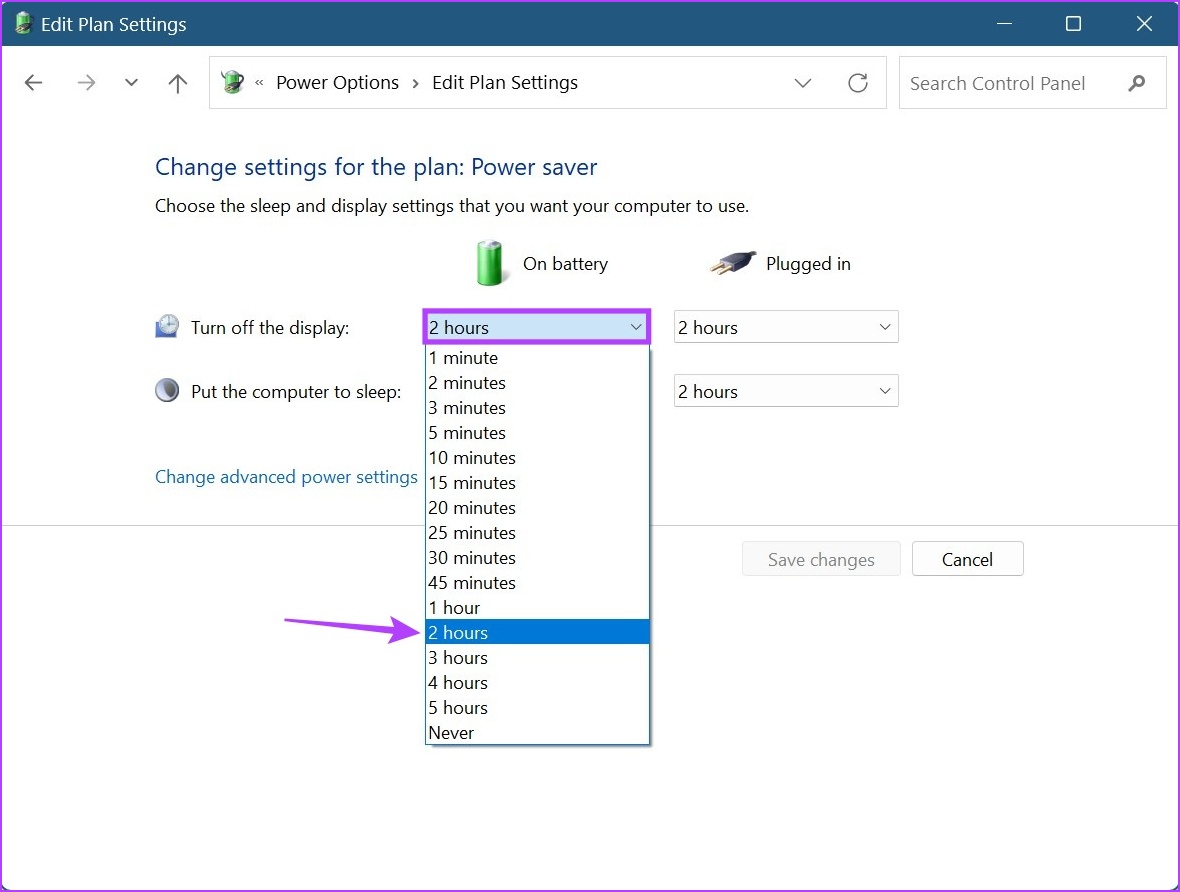Open recent locations chevron beside forward arrow
The height and width of the screenshot is (892, 1180).
(132, 83)
